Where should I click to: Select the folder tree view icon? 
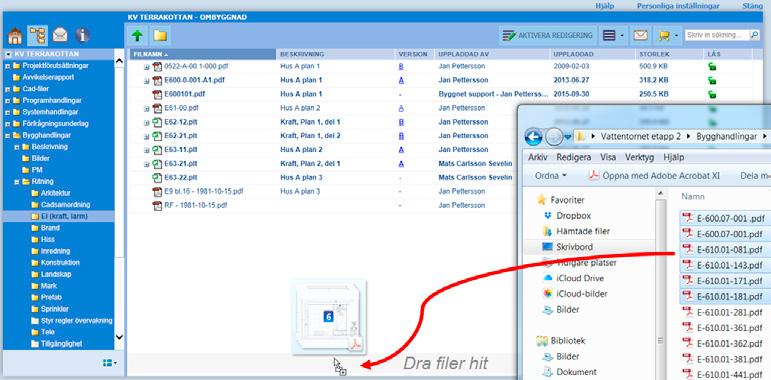[x=37, y=35]
